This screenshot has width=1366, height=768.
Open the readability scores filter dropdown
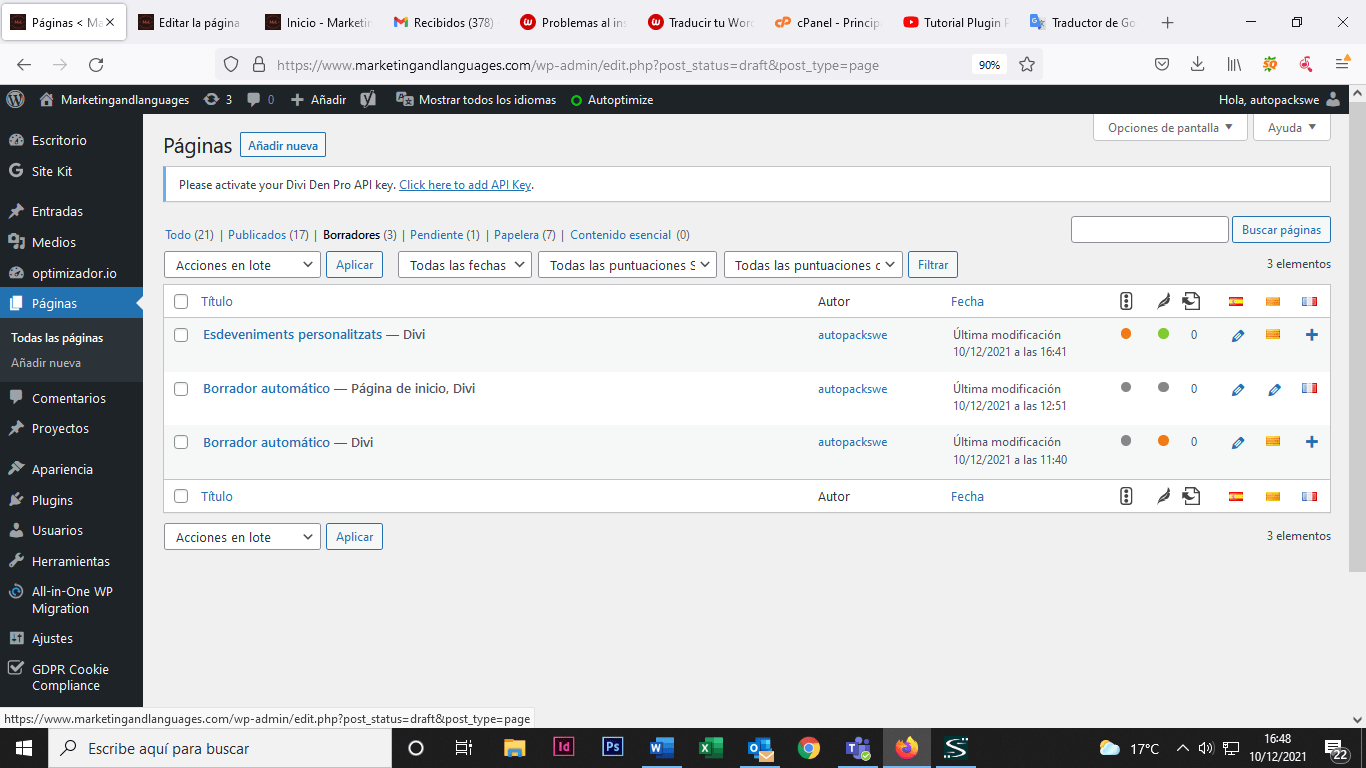[x=813, y=265]
